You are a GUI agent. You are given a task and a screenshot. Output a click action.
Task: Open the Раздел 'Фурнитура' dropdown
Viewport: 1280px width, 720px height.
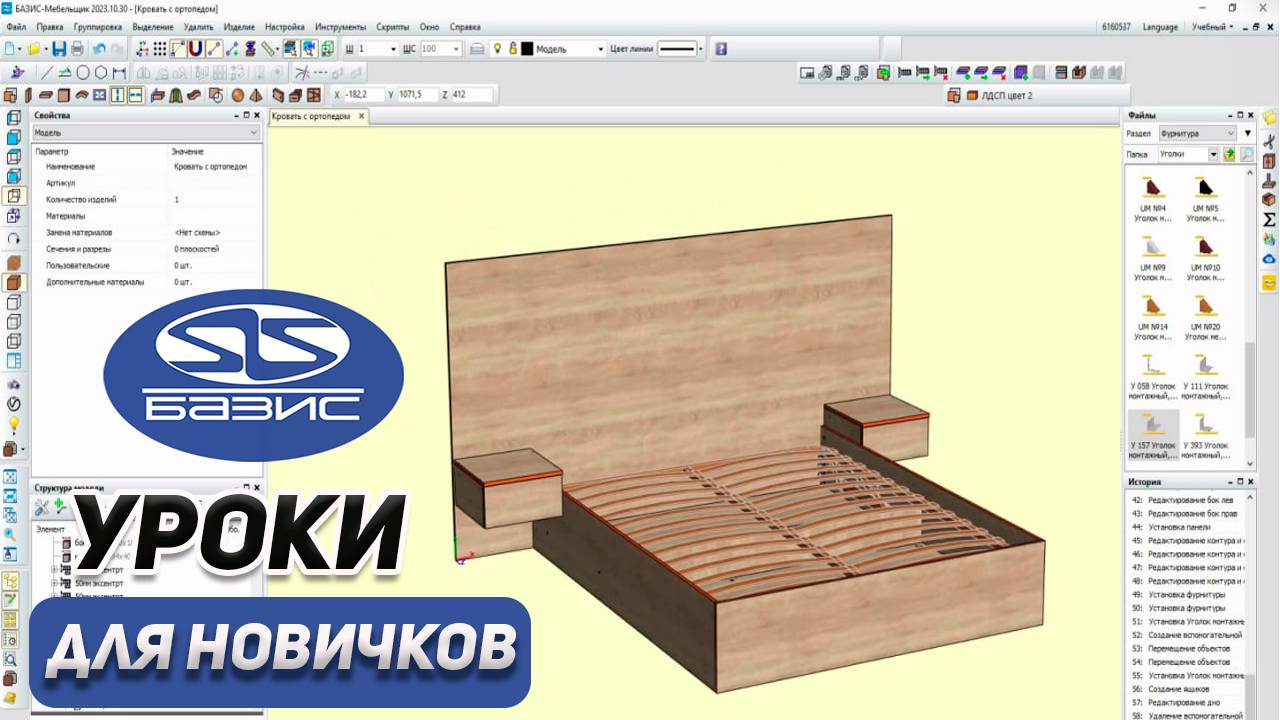pyautogui.click(x=1198, y=133)
